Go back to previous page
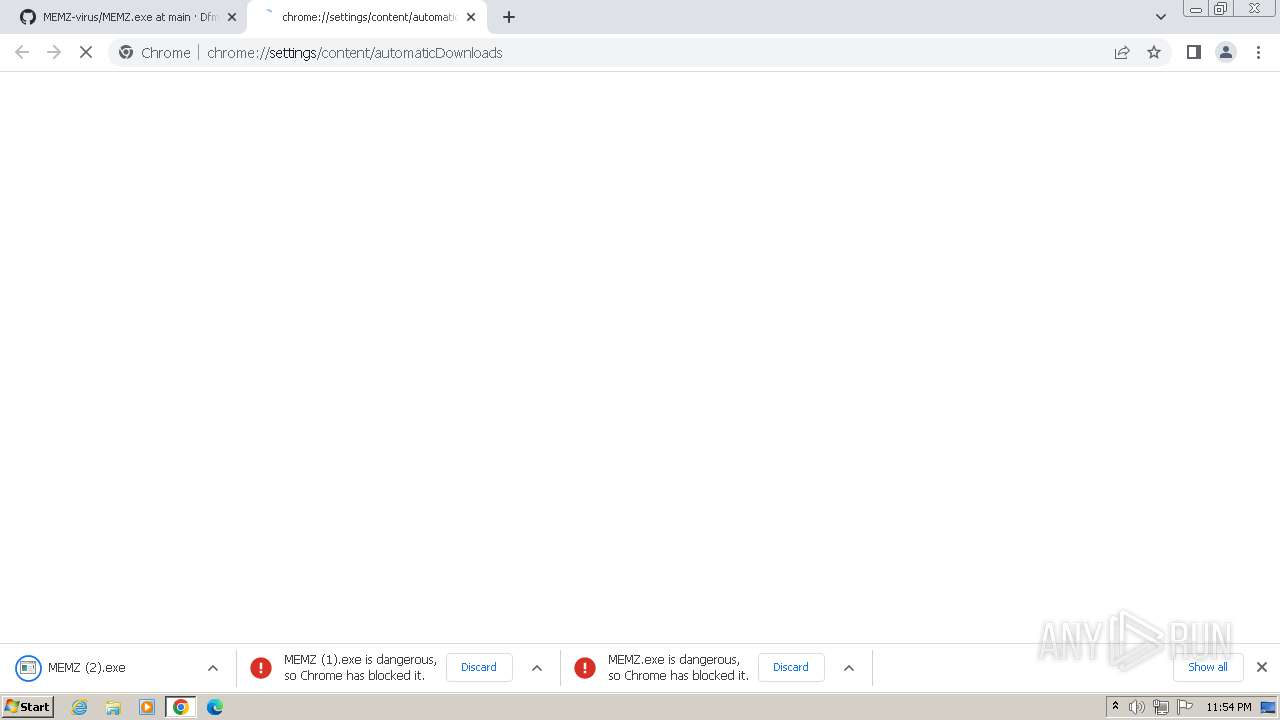 coord(22,52)
